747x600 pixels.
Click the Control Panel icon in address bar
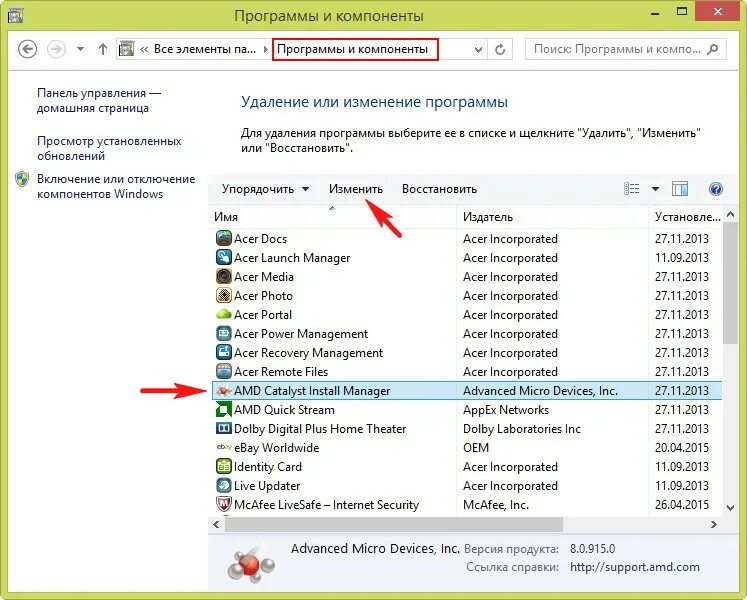pos(126,49)
